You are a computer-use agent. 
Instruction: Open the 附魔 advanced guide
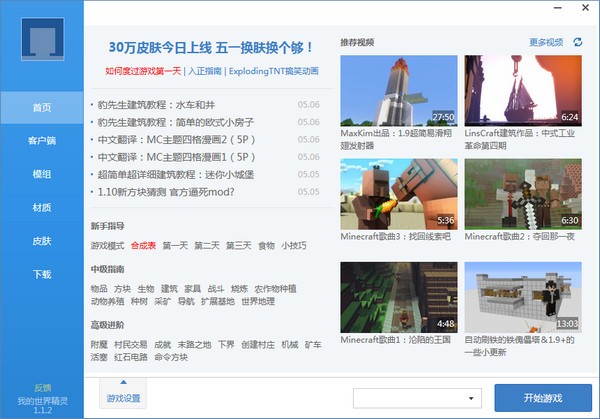pyautogui.click(x=99, y=345)
